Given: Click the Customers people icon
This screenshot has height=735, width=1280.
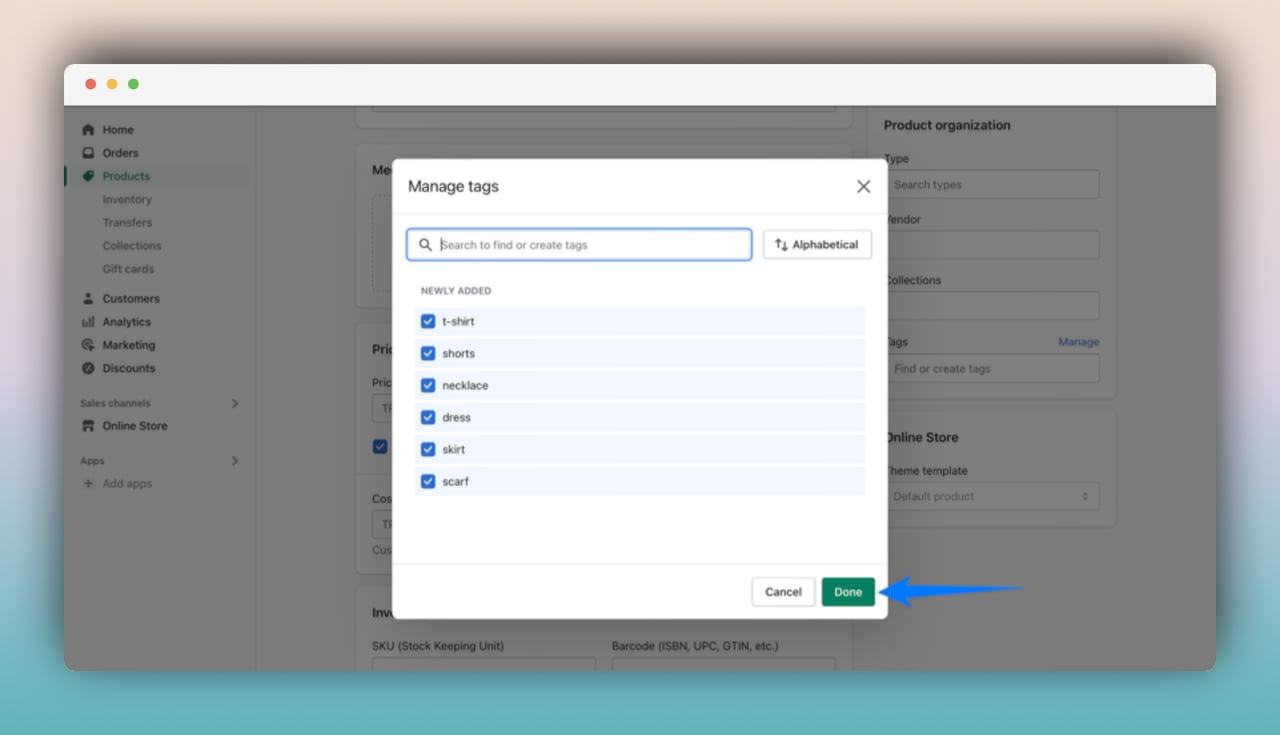Looking at the screenshot, I should pos(89,298).
